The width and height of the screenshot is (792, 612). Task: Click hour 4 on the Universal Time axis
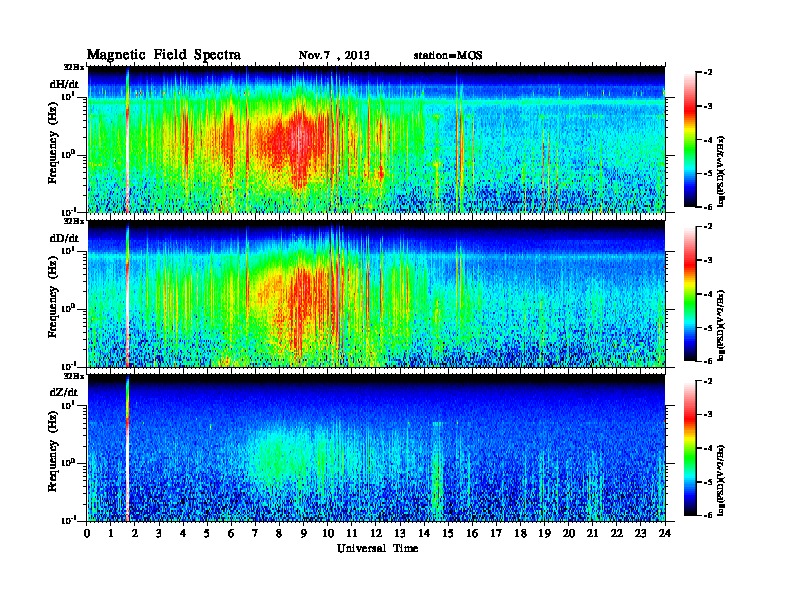pos(183,534)
